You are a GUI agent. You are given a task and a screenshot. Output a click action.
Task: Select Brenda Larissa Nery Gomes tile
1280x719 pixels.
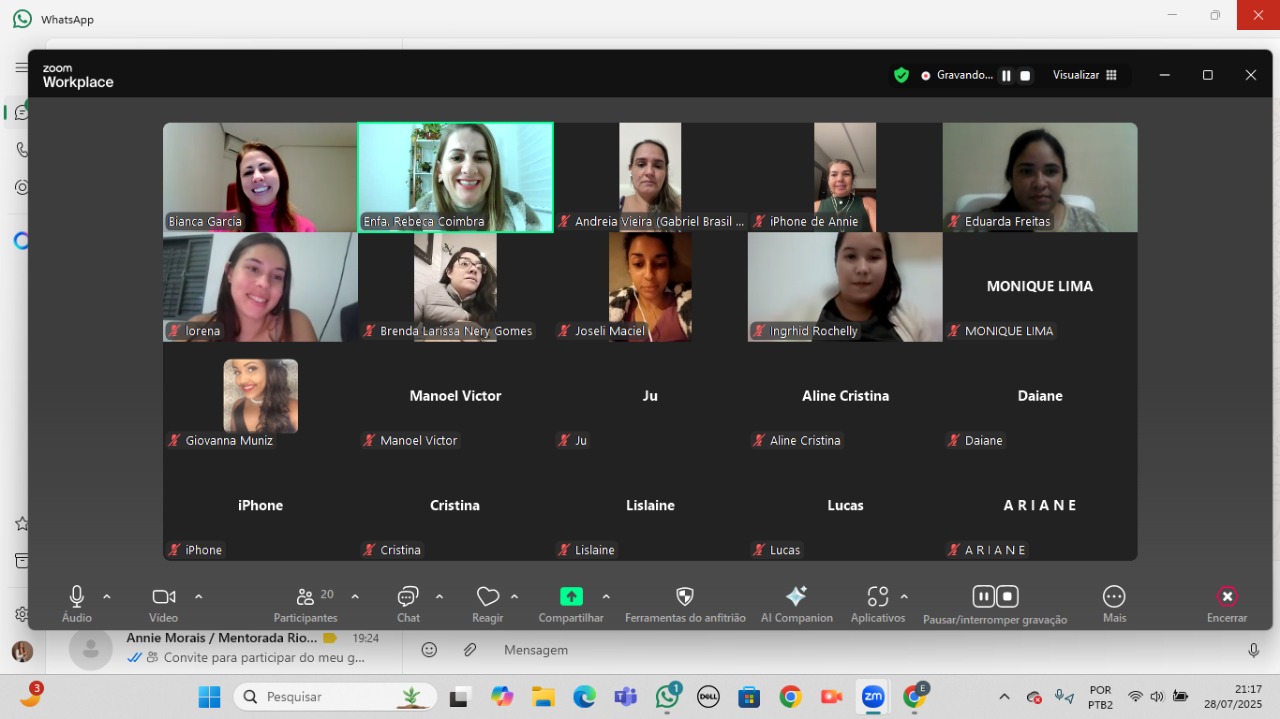(x=455, y=287)
